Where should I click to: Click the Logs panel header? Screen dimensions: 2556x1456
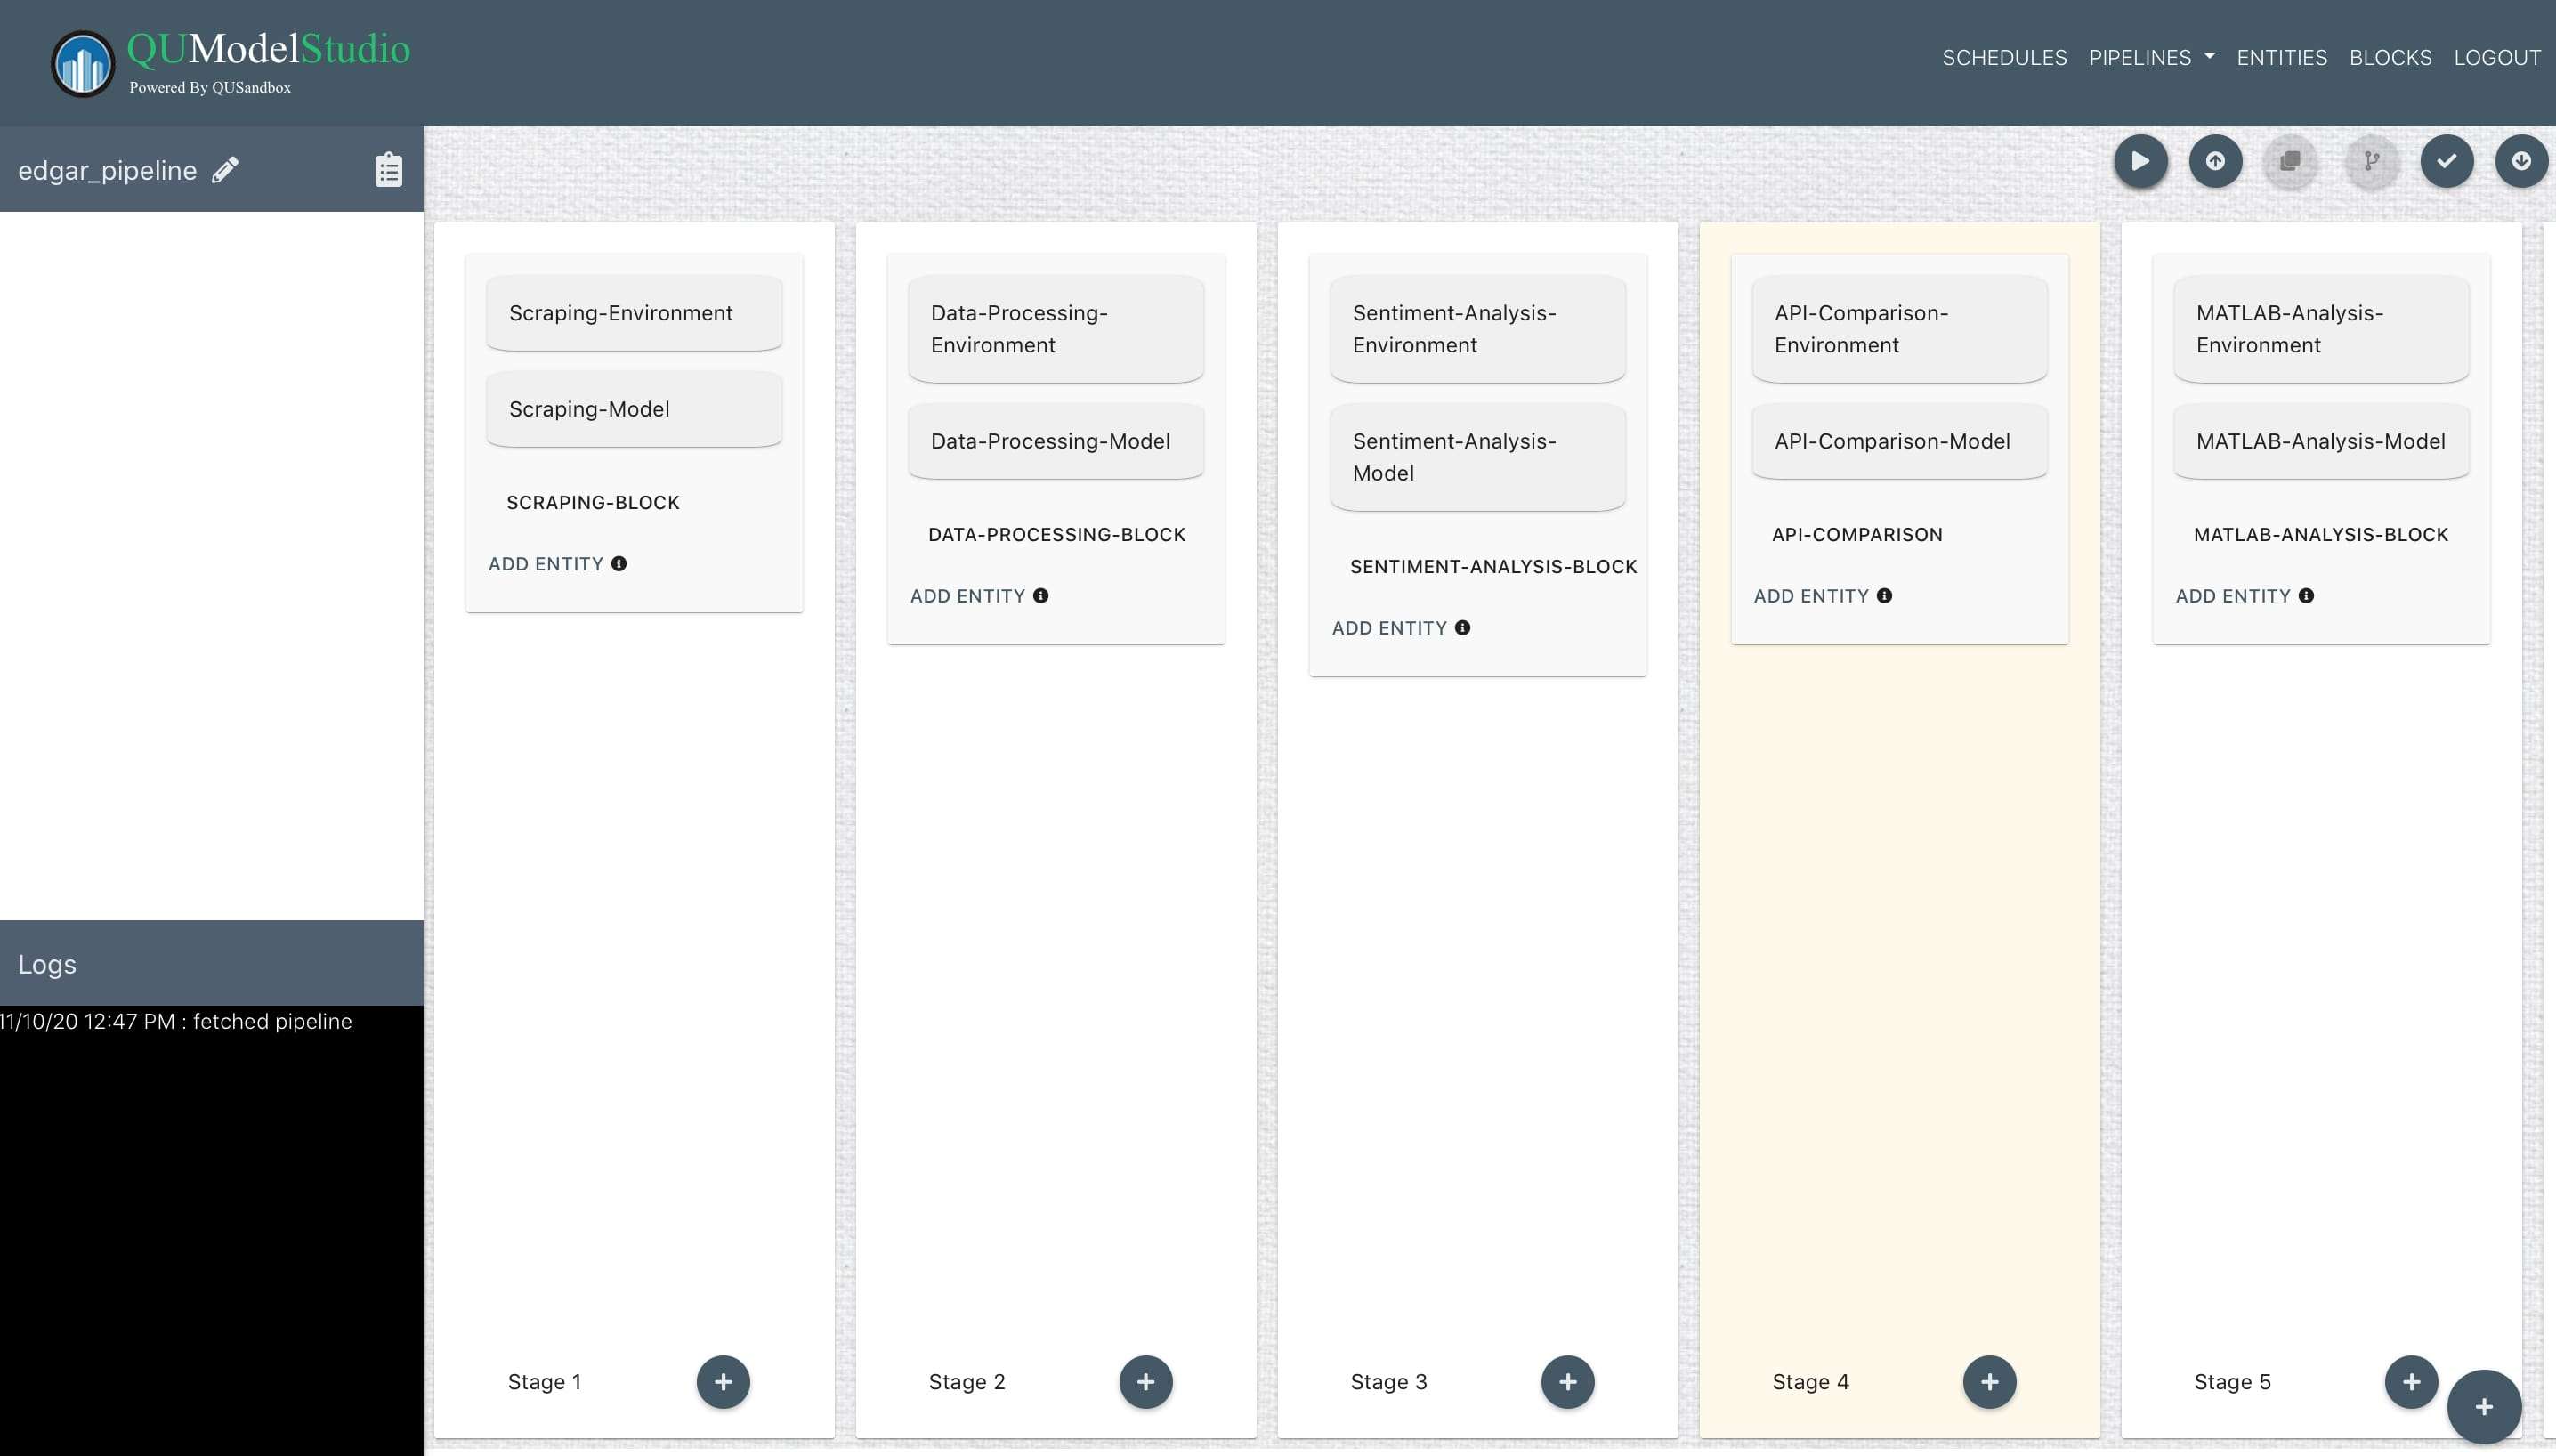click(212, 963)
